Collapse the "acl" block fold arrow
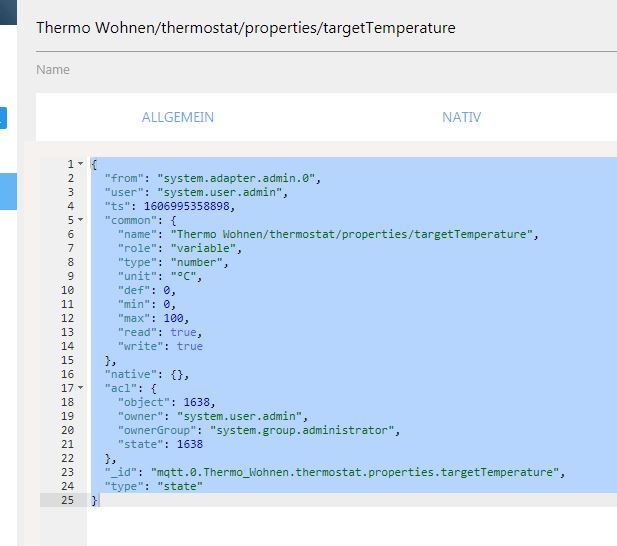 click(x=81, y=387)
